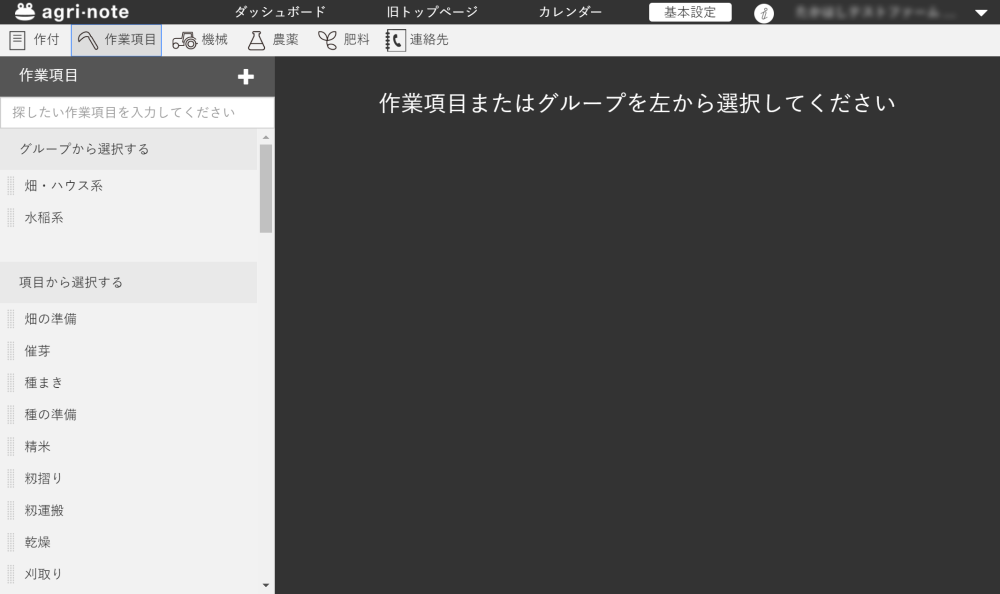Click the drag handle beside 畑の準備
This screenshot has width=1000, height=594.
pos(11,319)
